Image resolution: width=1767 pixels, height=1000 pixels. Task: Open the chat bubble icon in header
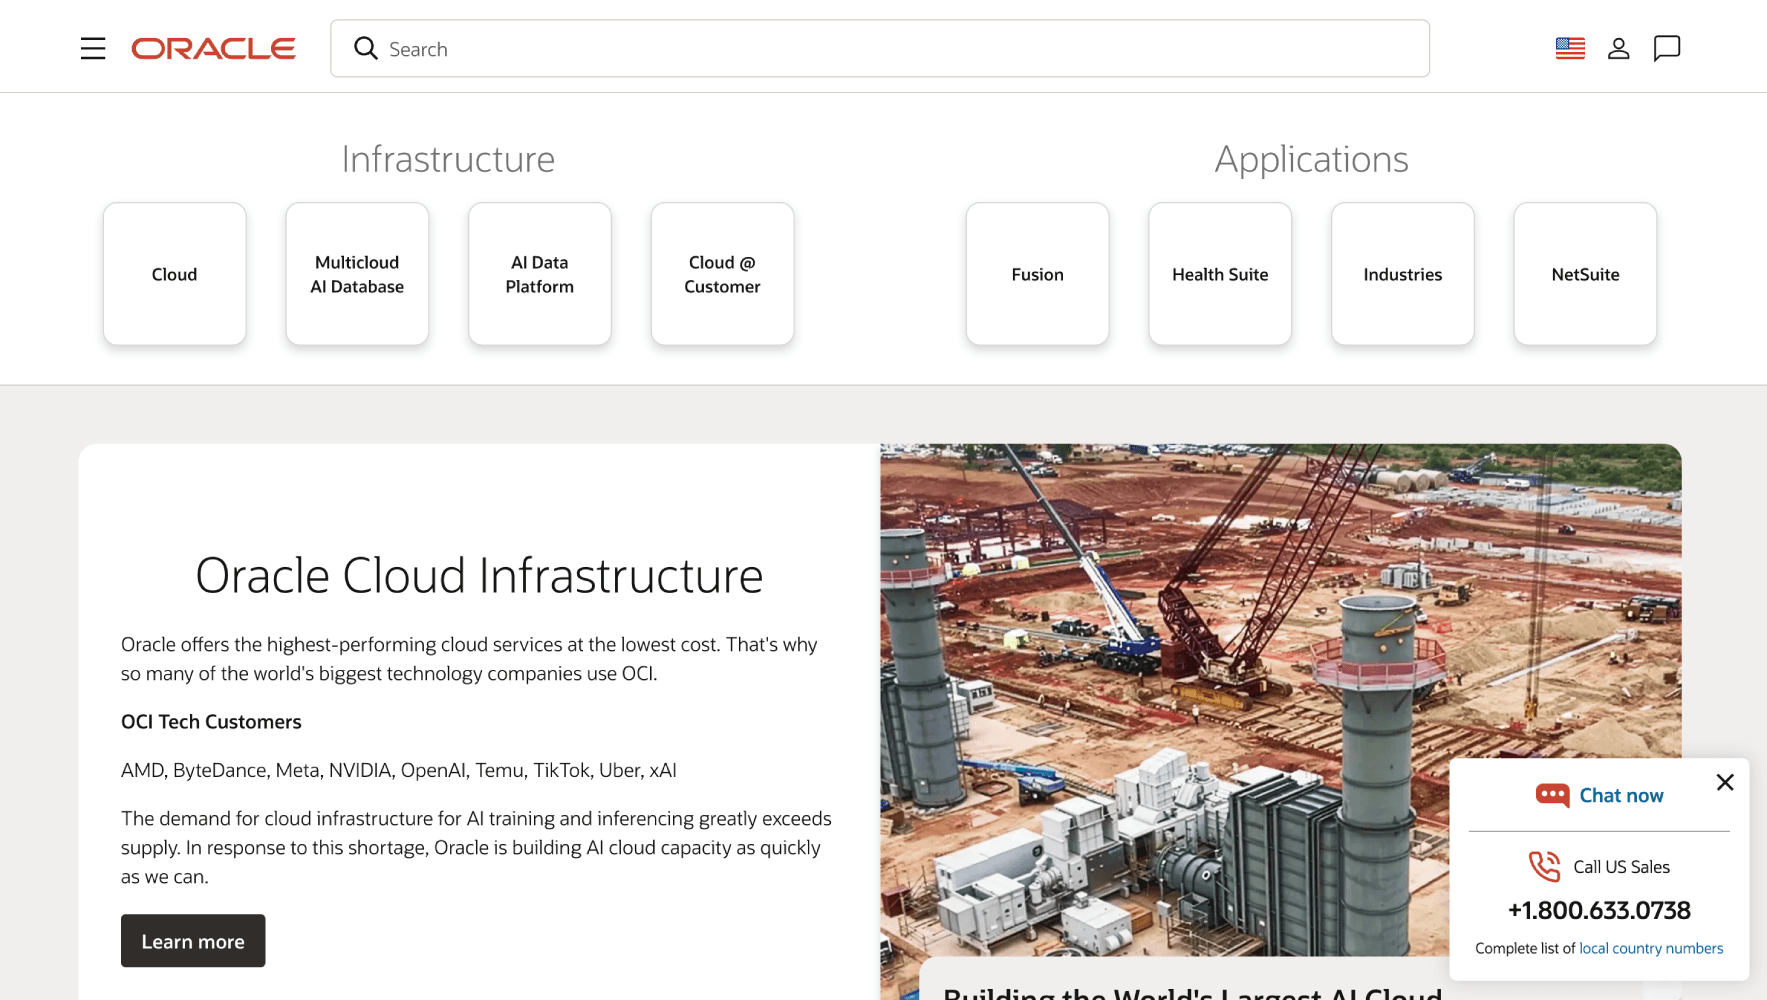(1667, 48)
